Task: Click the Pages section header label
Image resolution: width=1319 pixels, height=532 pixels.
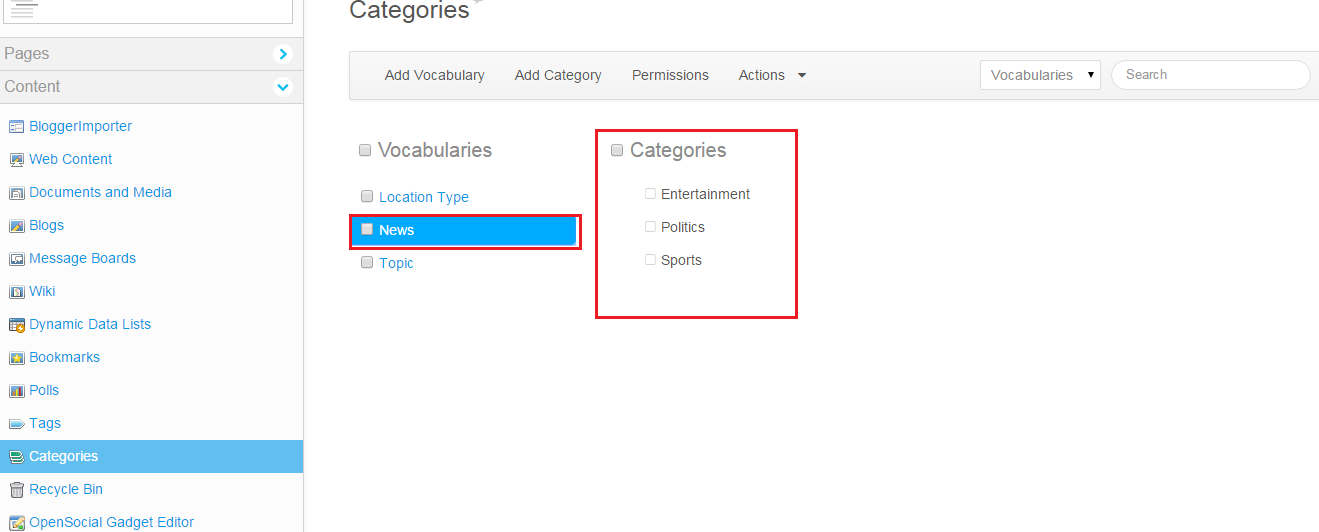Action: (26, 54)
